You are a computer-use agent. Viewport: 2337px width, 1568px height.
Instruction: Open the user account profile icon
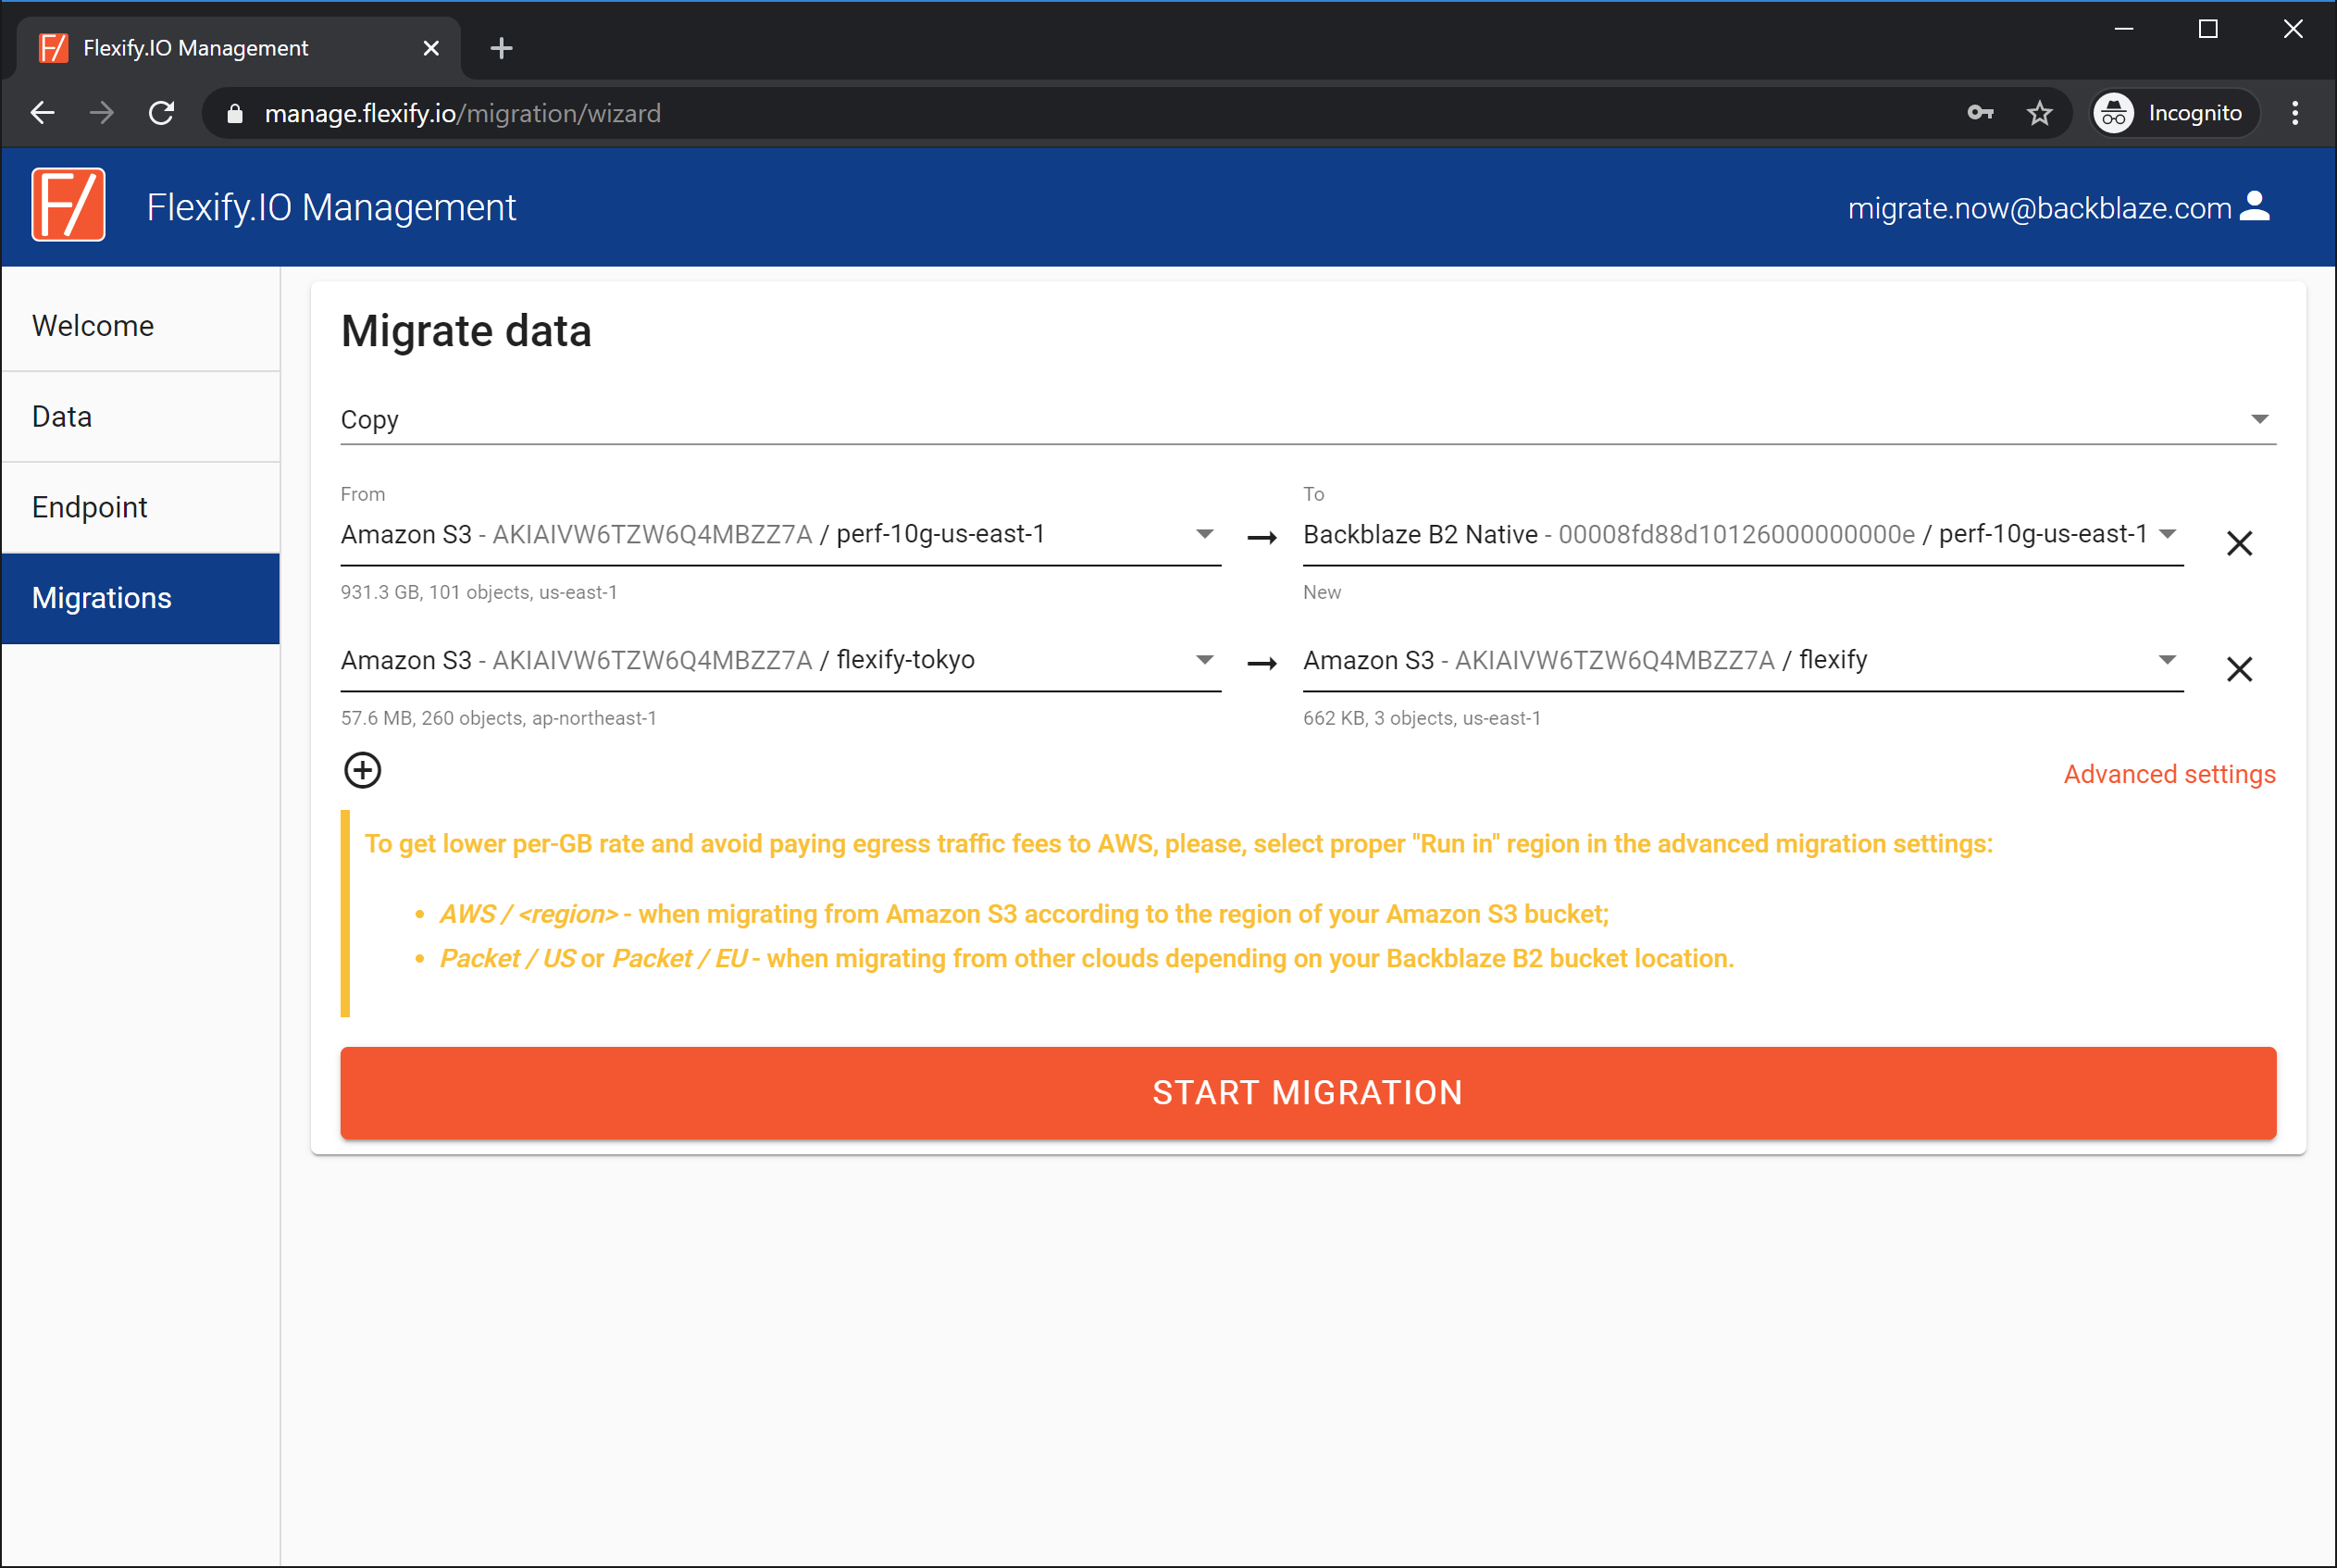tap(2255, 206)
